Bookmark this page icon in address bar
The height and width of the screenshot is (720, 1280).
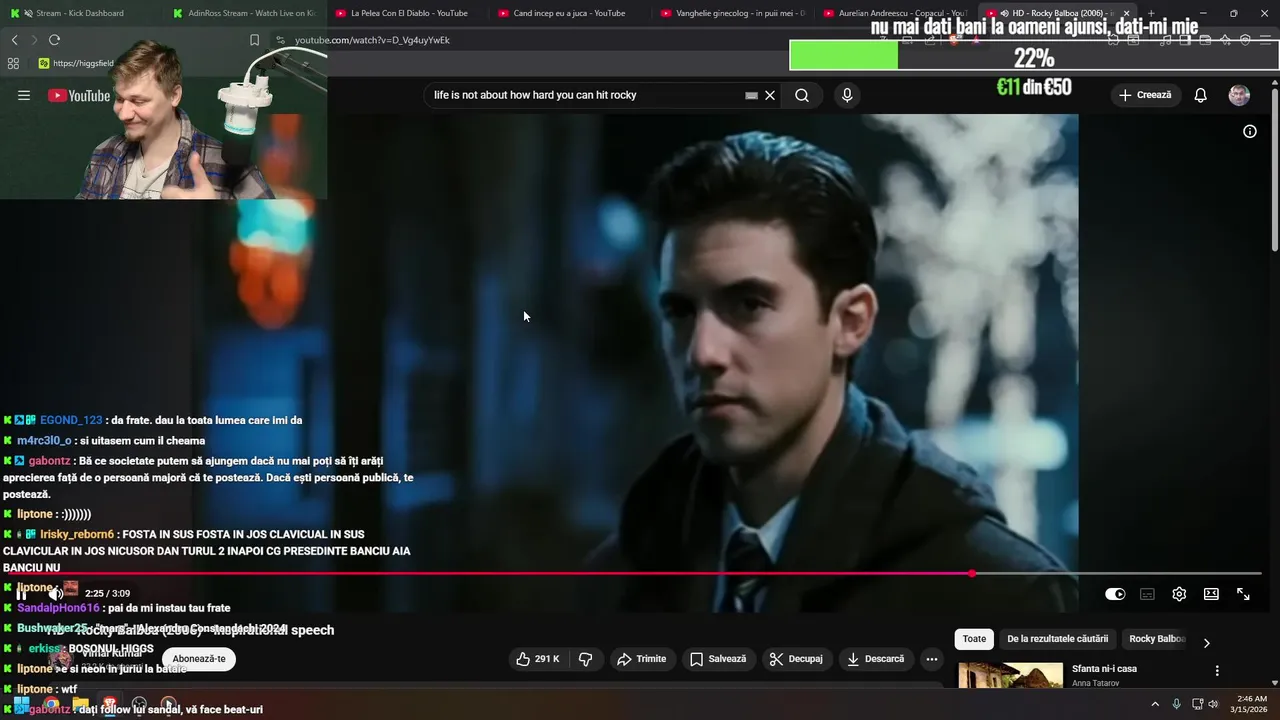pos(254,40)
